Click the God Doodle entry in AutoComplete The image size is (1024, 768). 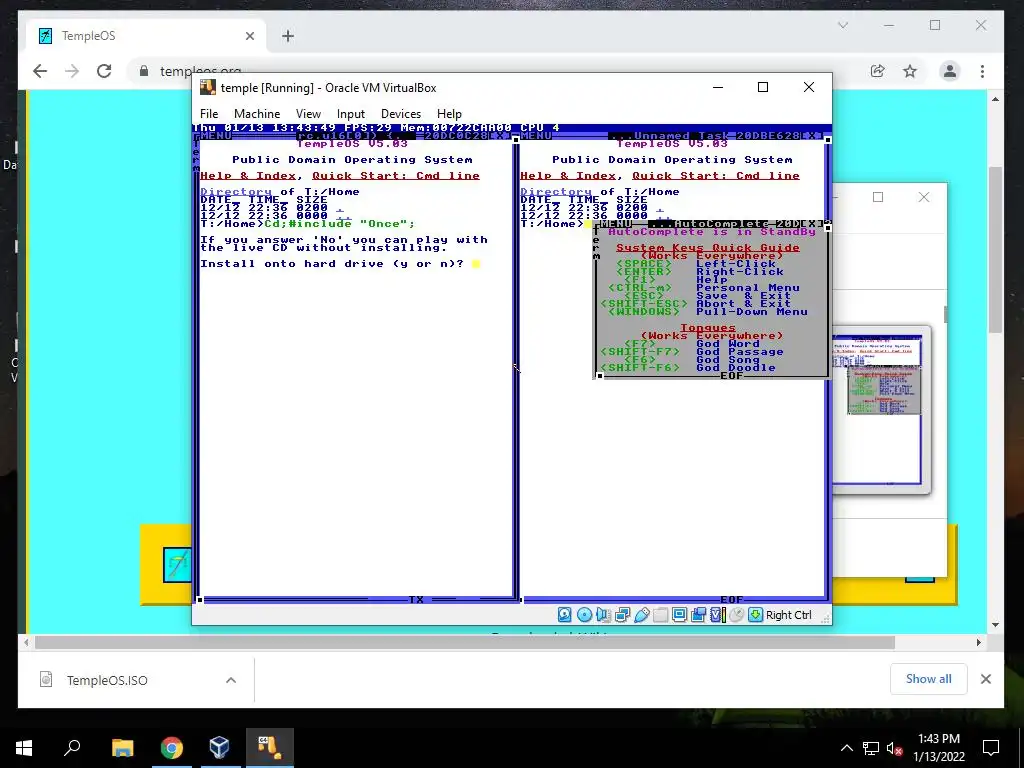(736, 368)
